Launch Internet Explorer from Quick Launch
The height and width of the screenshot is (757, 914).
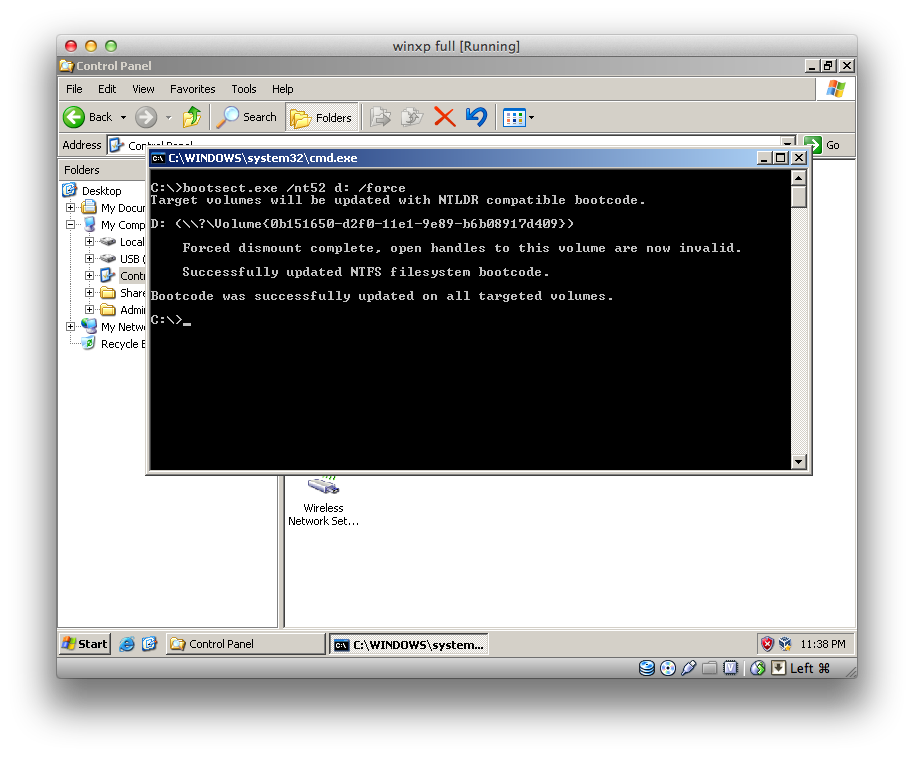pyautogui.click(x=126, y=644)
